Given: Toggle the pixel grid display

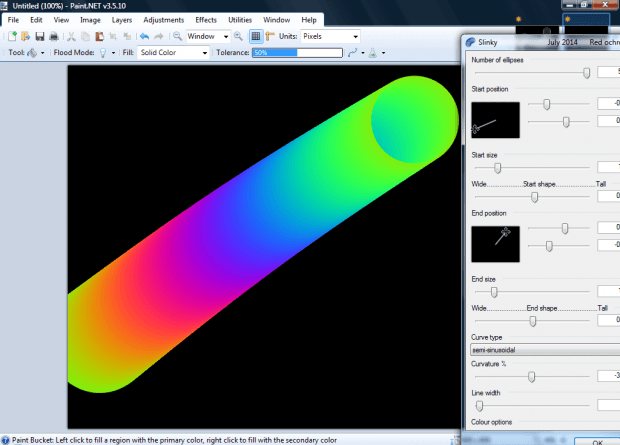Looking at the screenshot, I should (256, 36).
